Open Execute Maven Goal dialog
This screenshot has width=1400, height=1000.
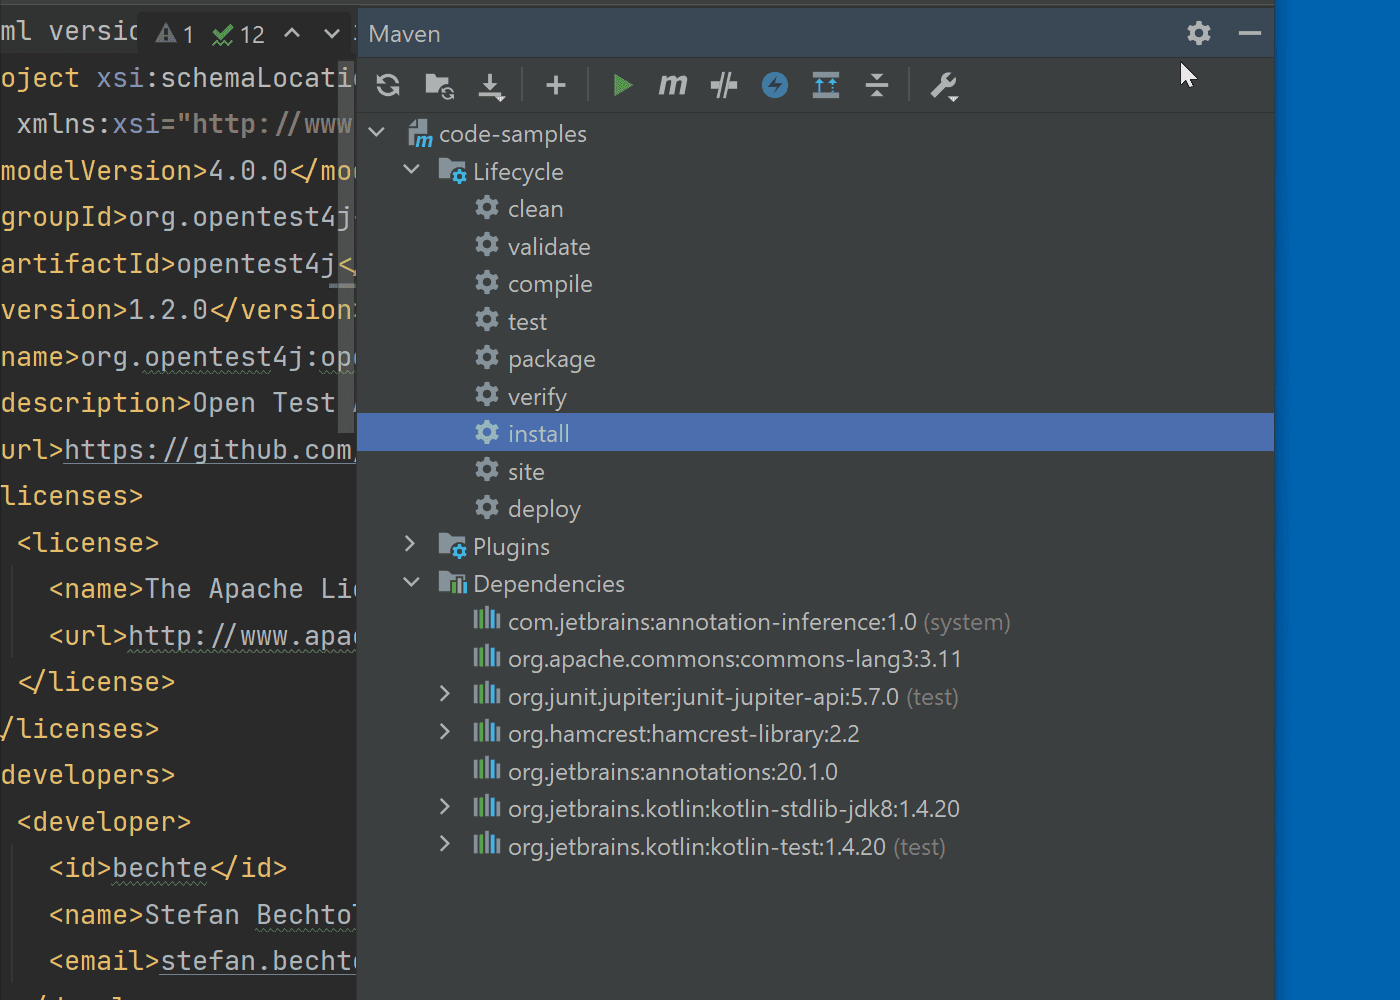click(672, 85)
